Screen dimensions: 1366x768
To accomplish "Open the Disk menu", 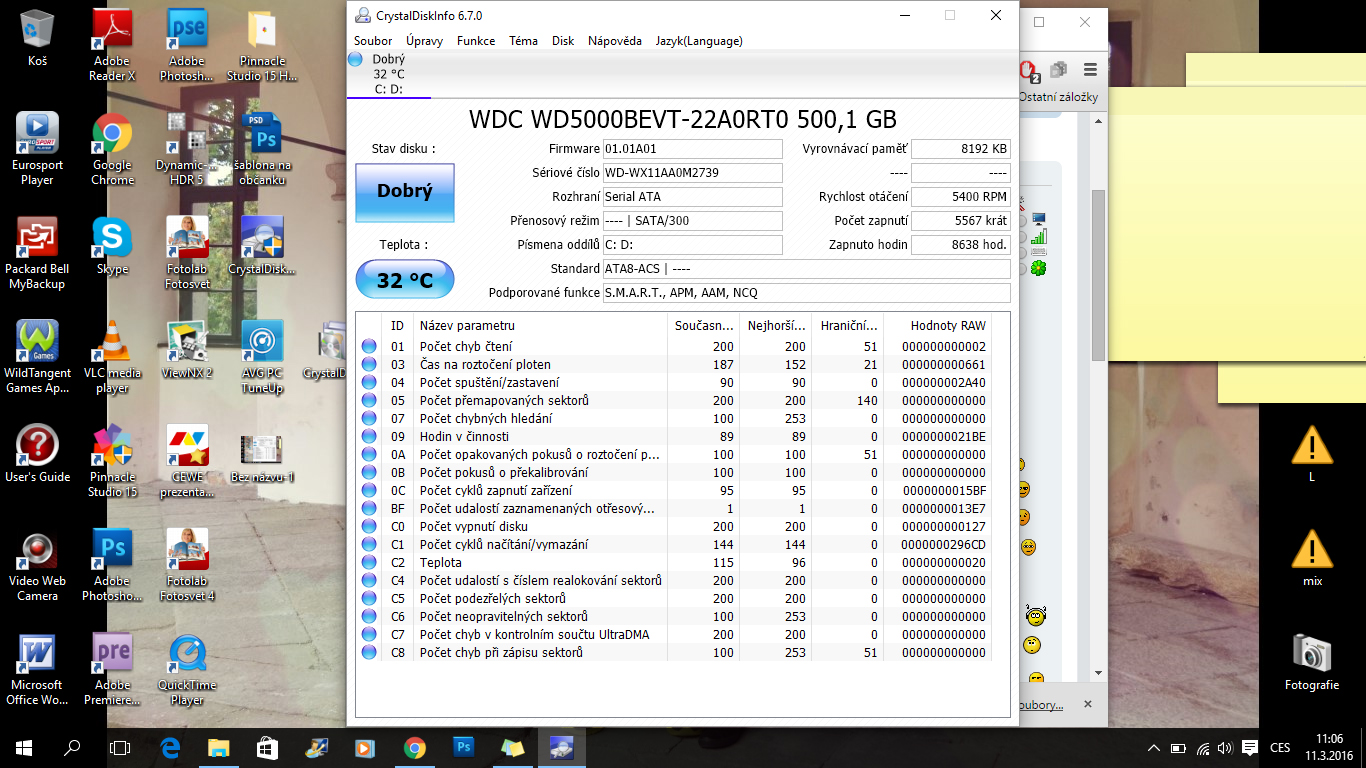I will tap(563, 41).
